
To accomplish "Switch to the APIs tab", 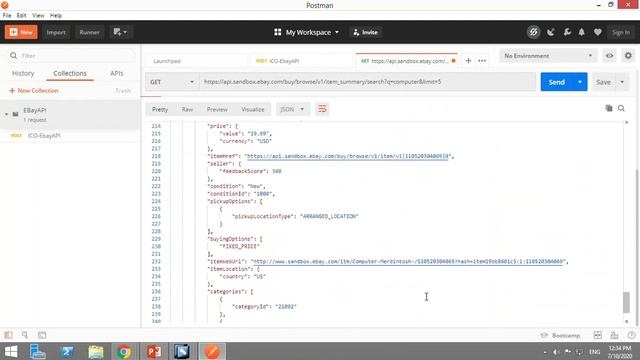I will [x=116, y=73].
